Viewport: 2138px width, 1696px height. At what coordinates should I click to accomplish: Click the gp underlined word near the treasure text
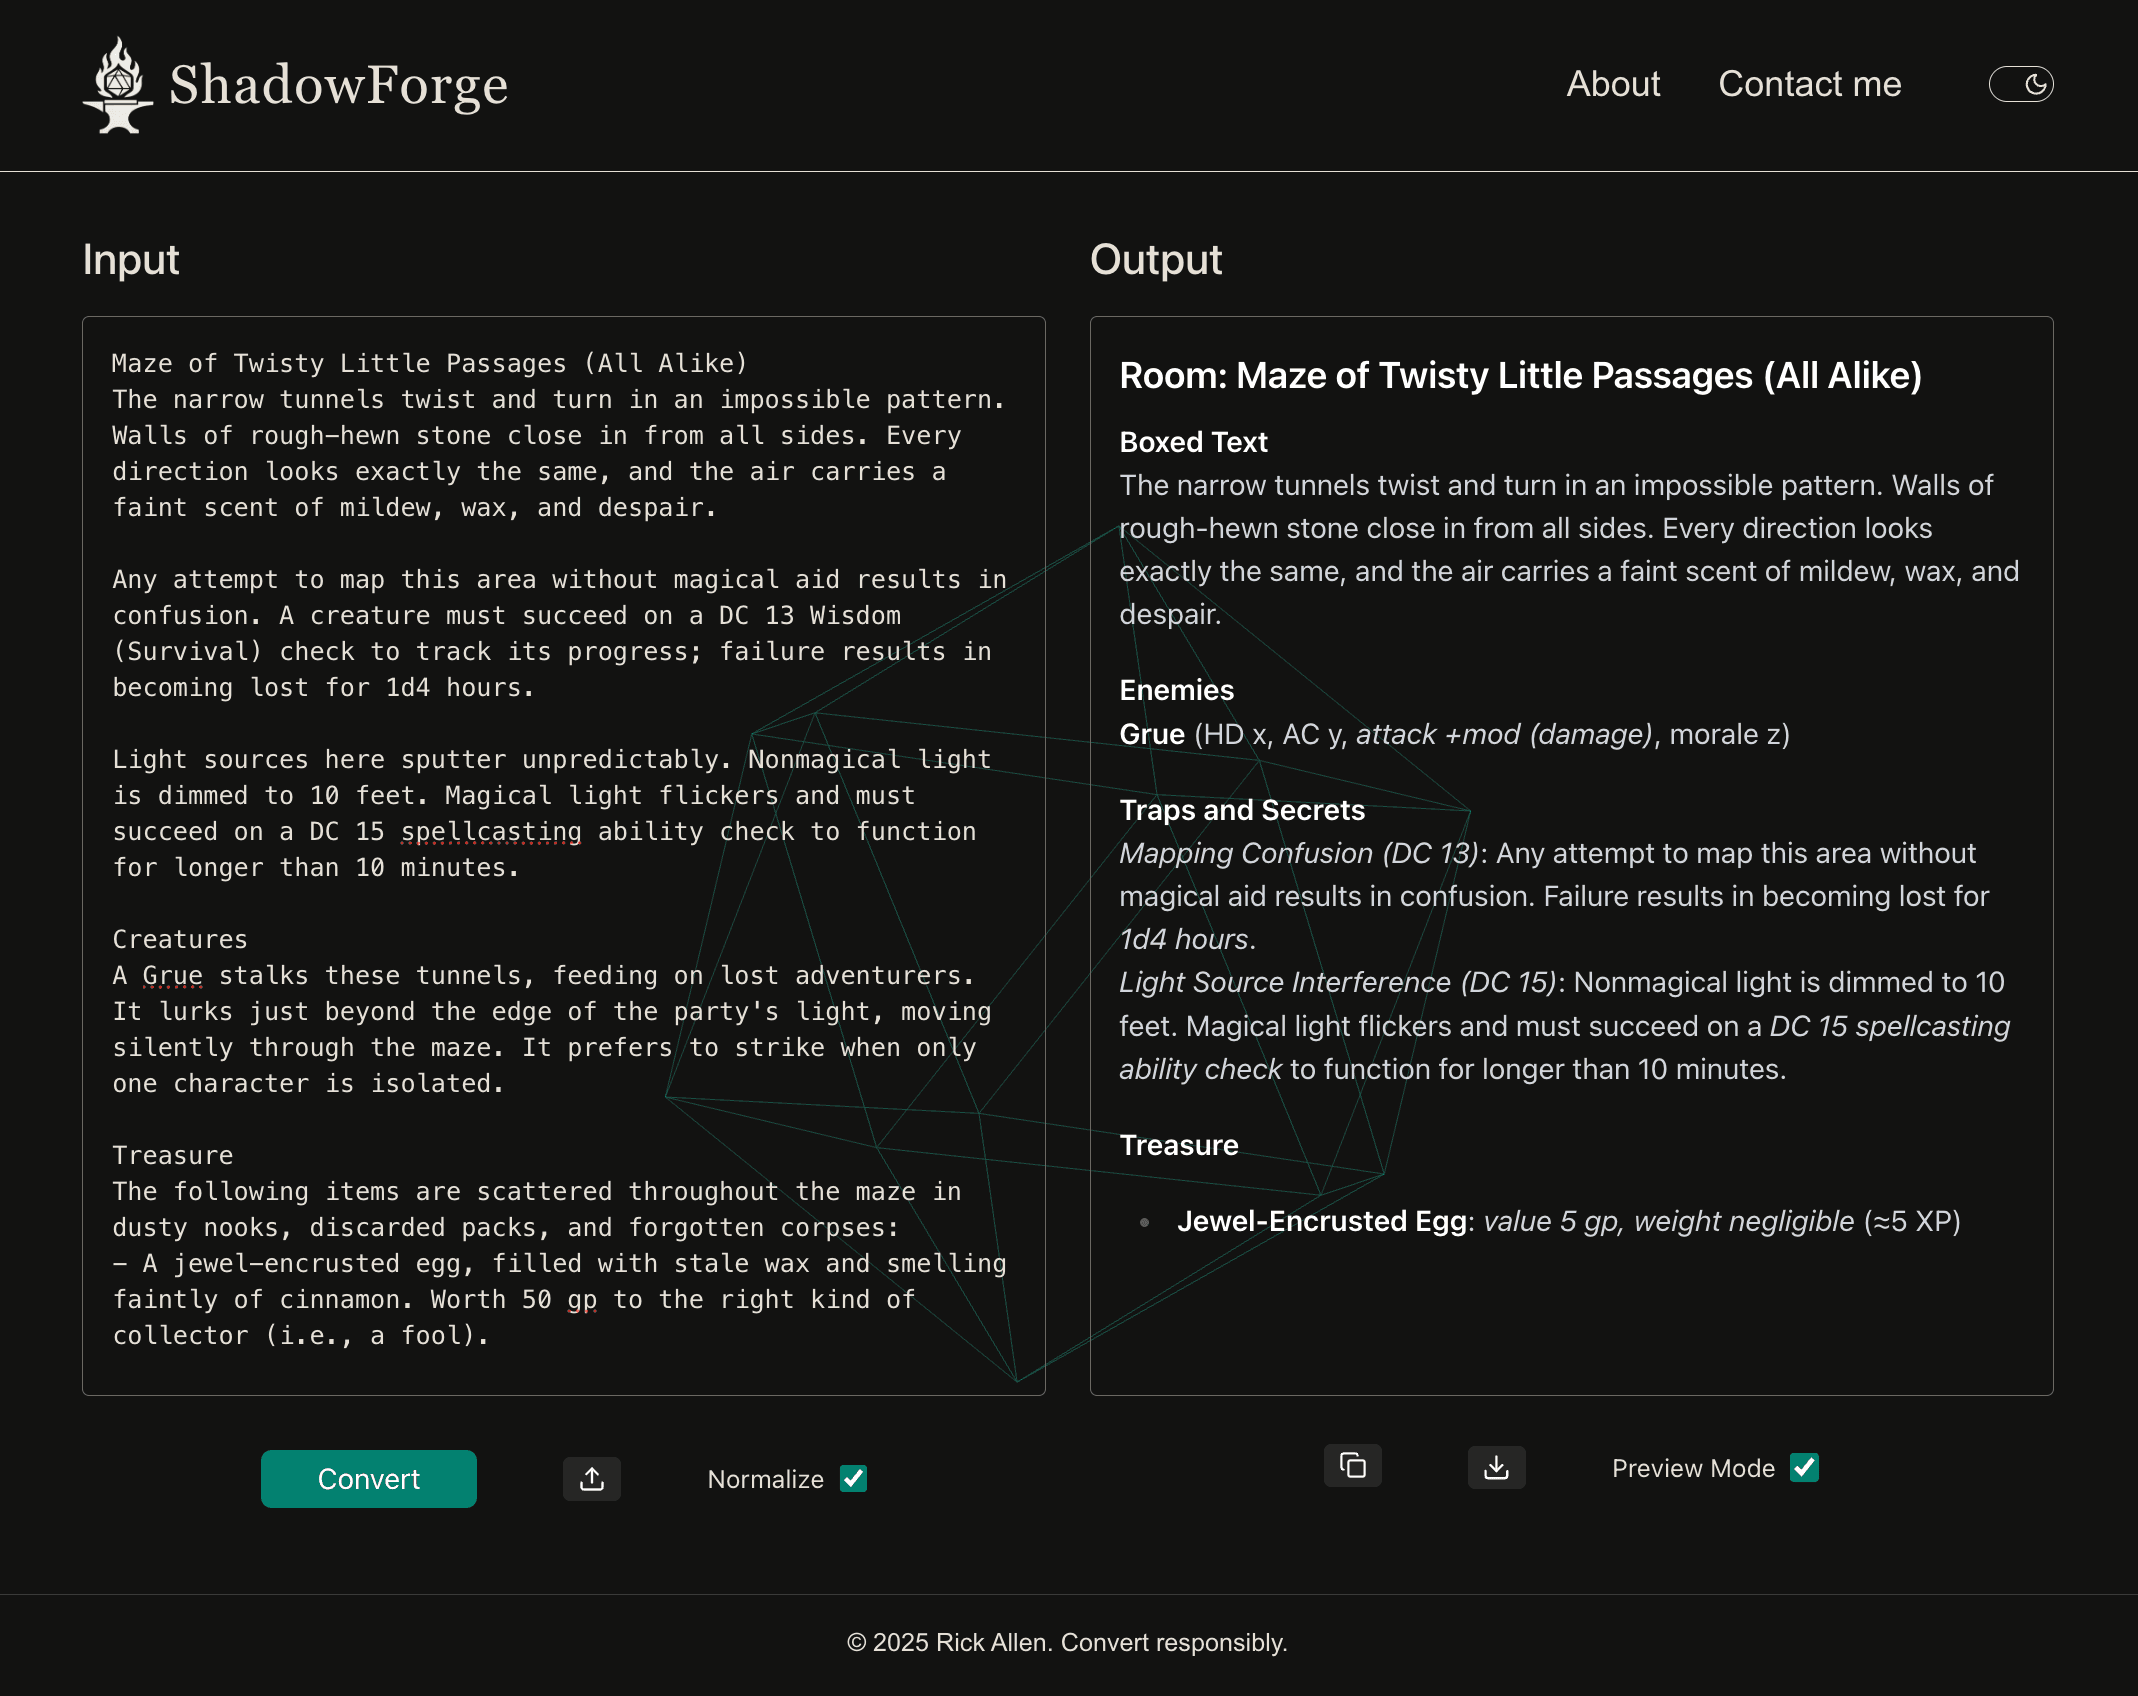(x=581, y=1299)
